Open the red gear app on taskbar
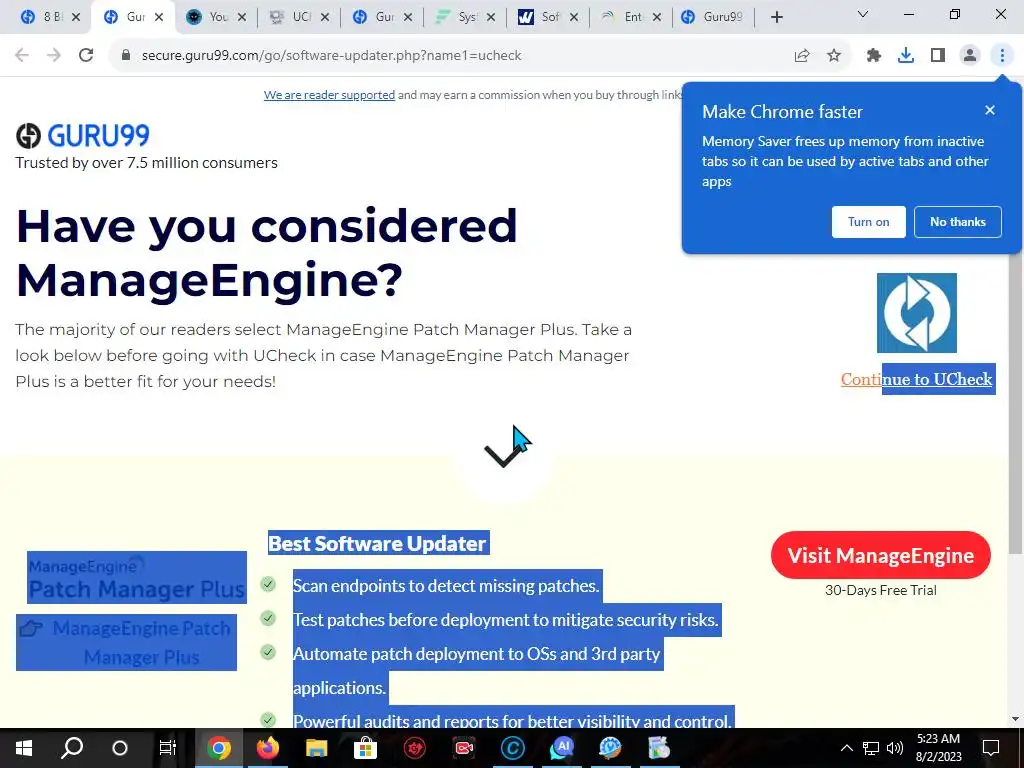The width and height of the screenshot is (1024, 768). pos(414,748)
